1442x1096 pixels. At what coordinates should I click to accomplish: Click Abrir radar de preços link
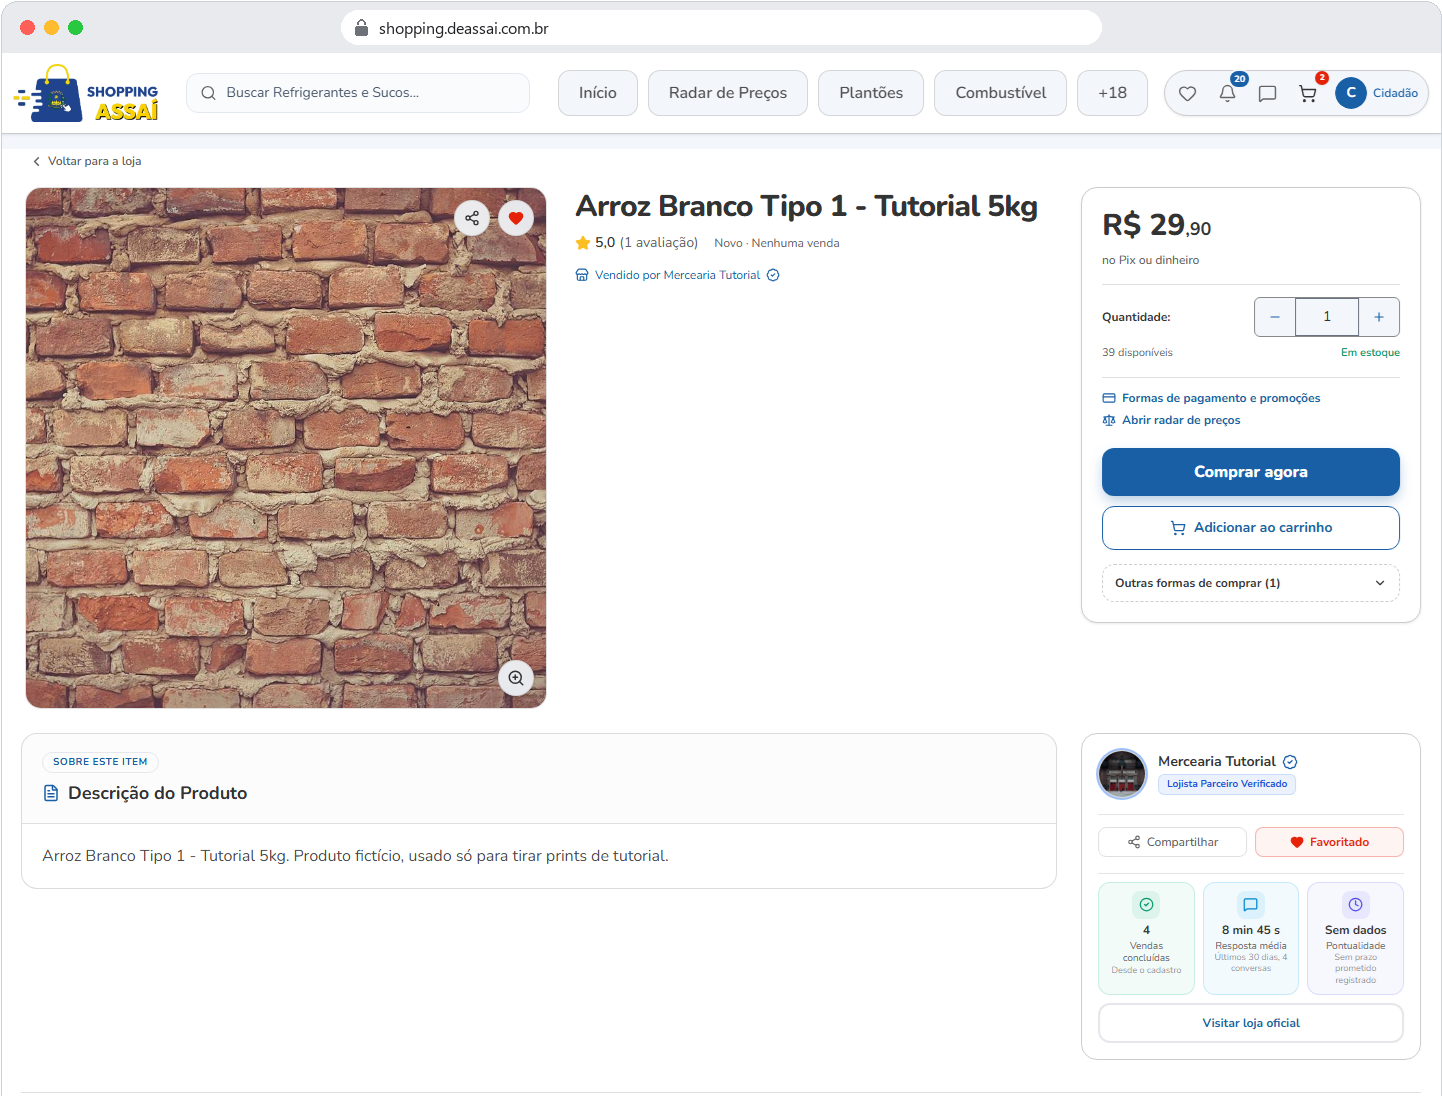point(1171,420)
